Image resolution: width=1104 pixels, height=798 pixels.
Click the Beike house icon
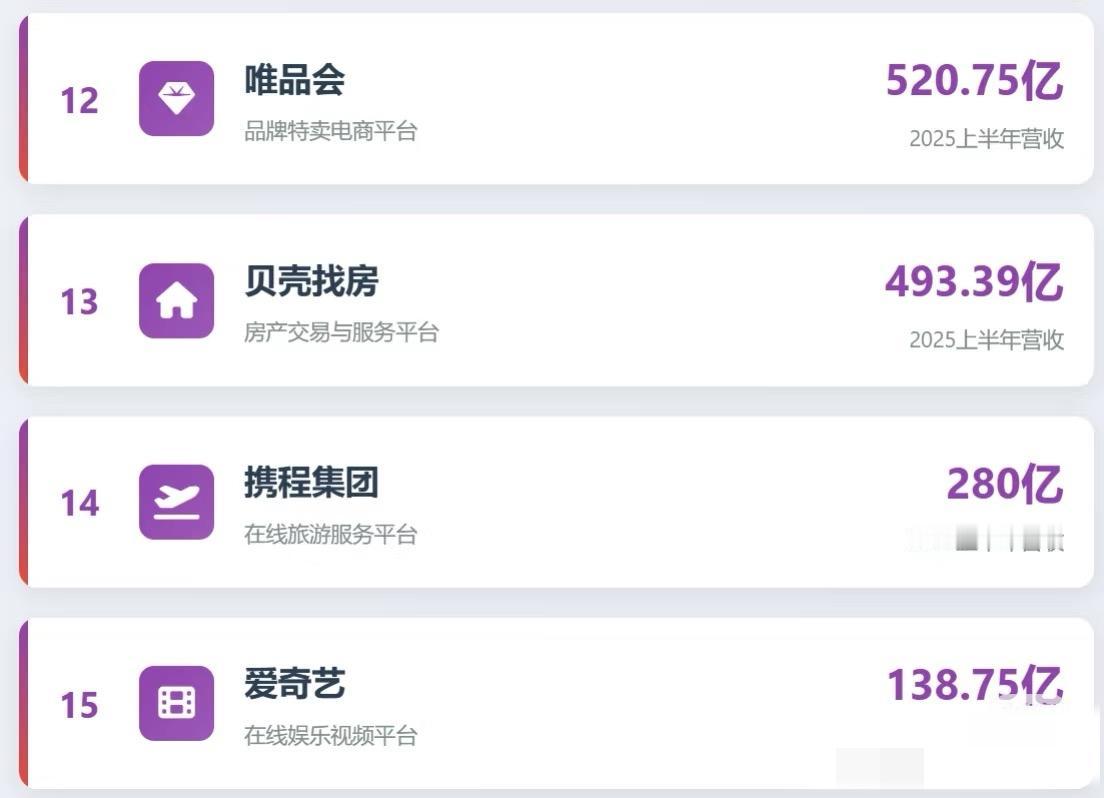tap(176, 300)
